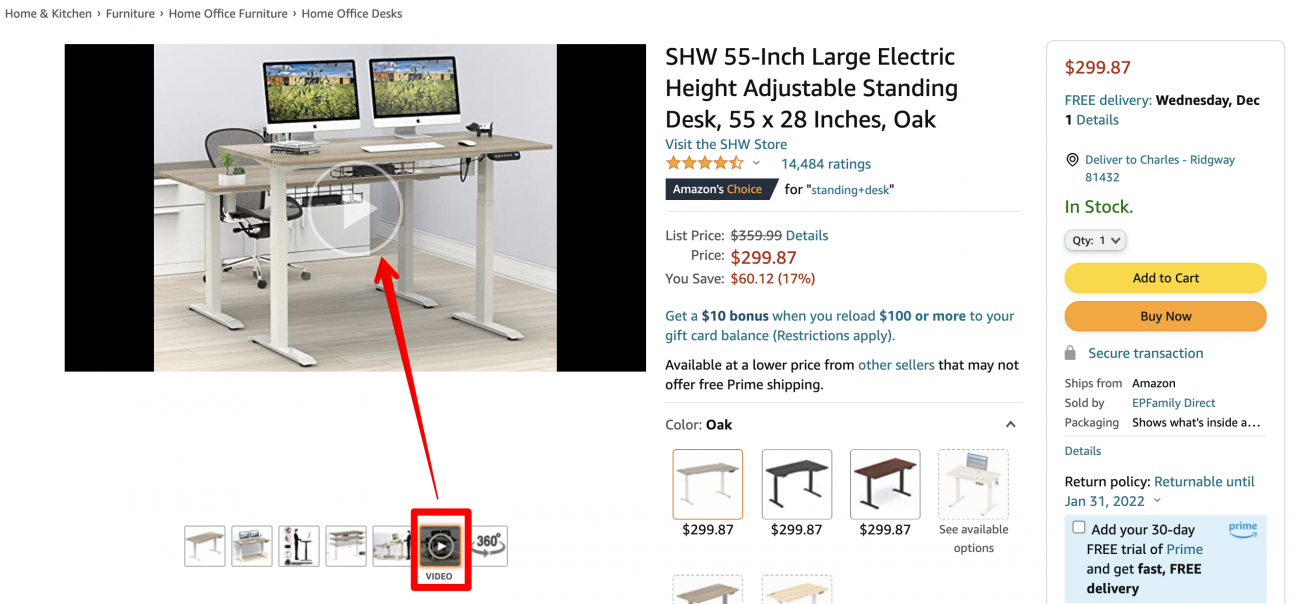Expand the star ratings dropdown arrow
The height and width of the screenshot is (604, 1300).
point(756,164)
